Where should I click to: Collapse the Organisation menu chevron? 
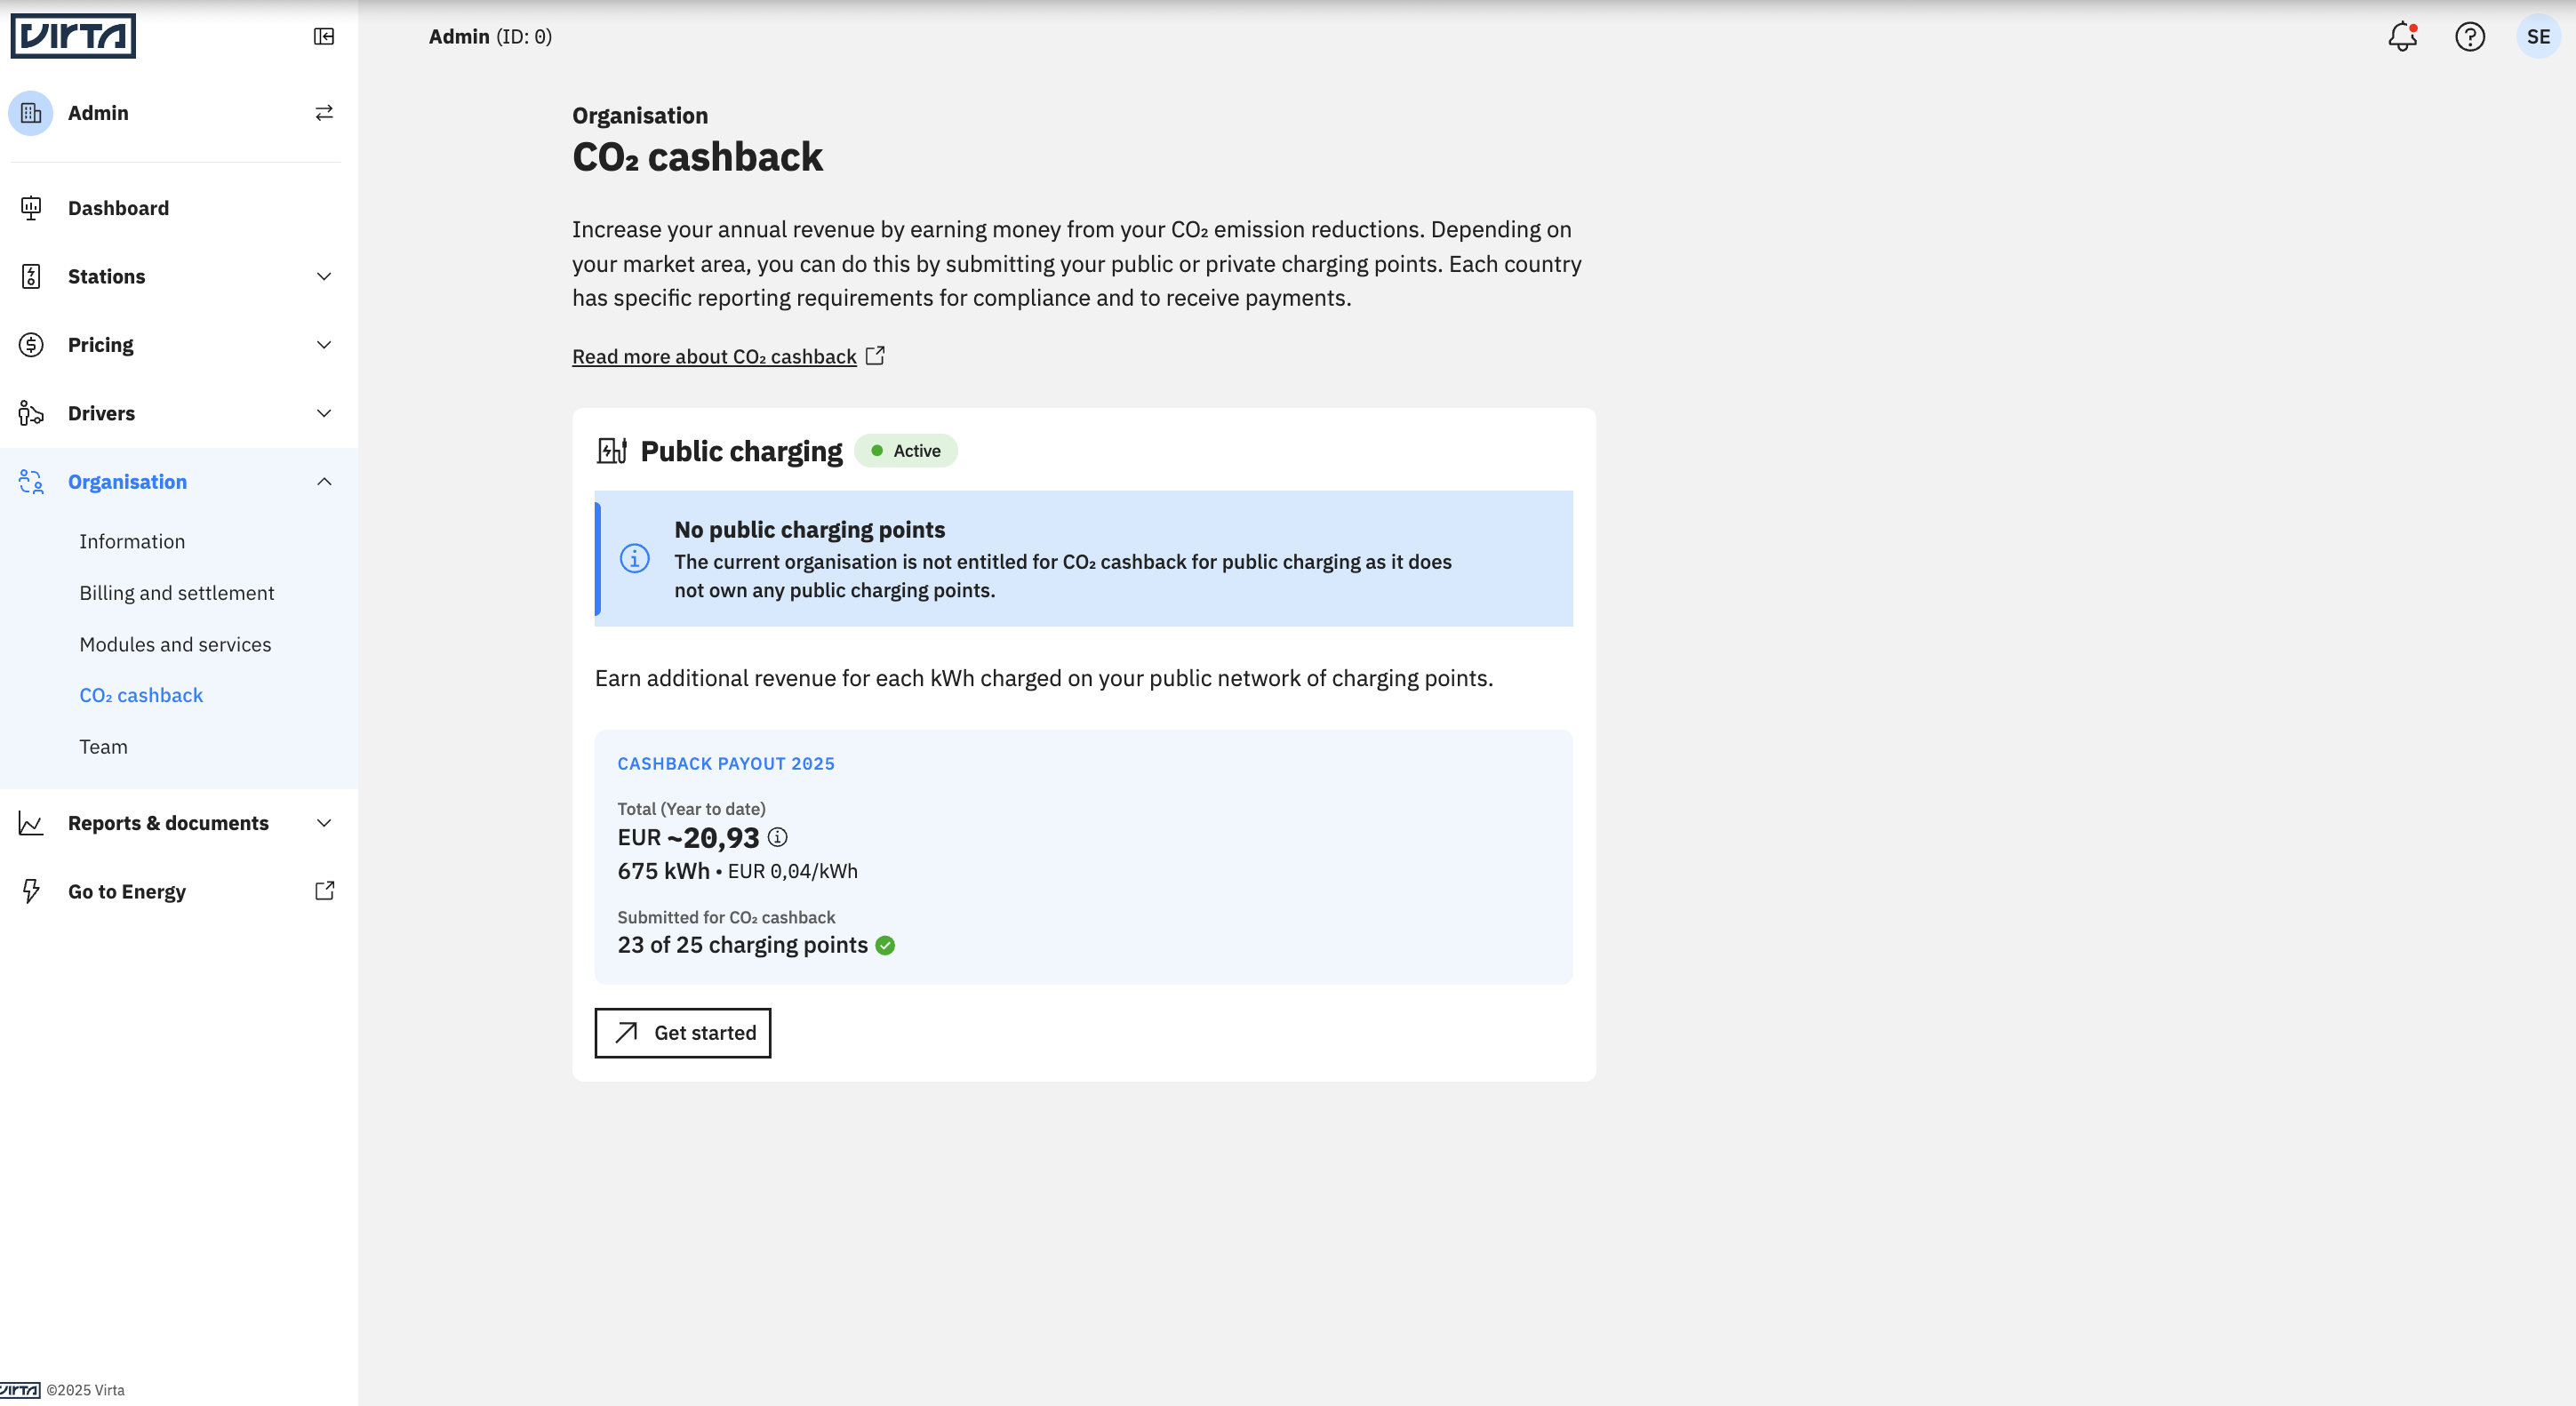pyautogui.click(x=324, y=482)
